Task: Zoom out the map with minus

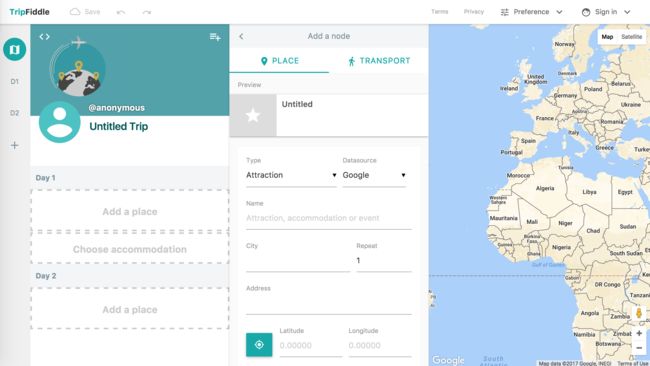Action: point(639,348)
